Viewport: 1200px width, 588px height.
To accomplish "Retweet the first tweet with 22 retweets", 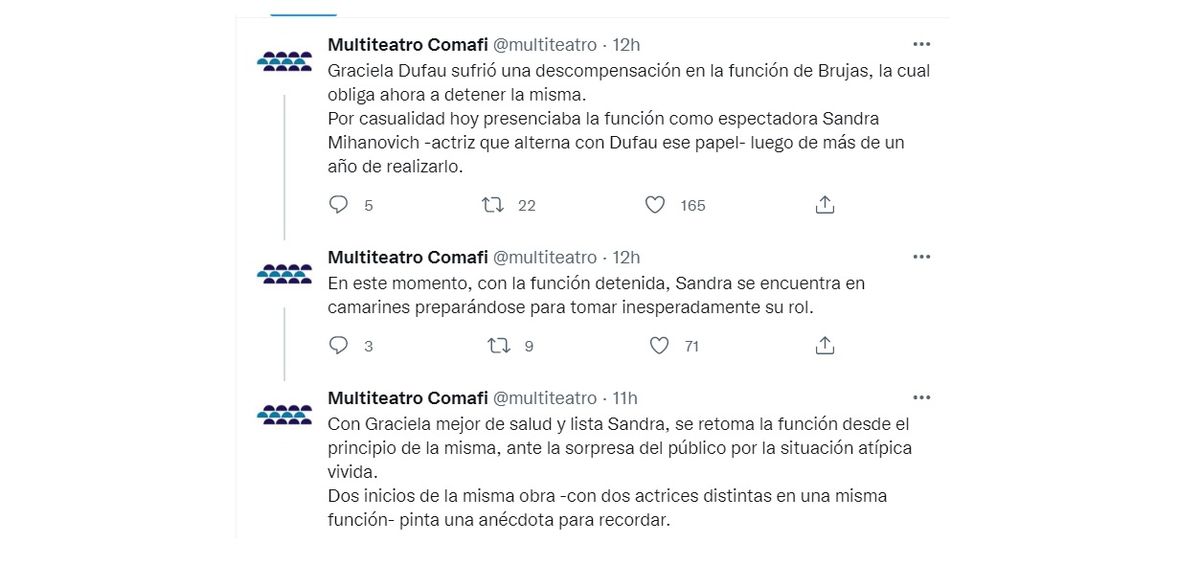I will click(x=492, y=205).
